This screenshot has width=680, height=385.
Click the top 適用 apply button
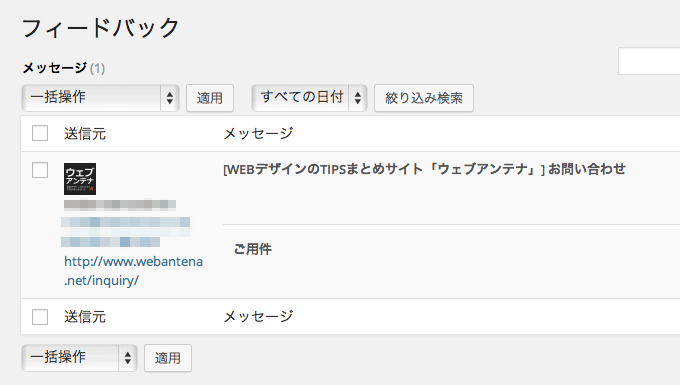(210, 98)
